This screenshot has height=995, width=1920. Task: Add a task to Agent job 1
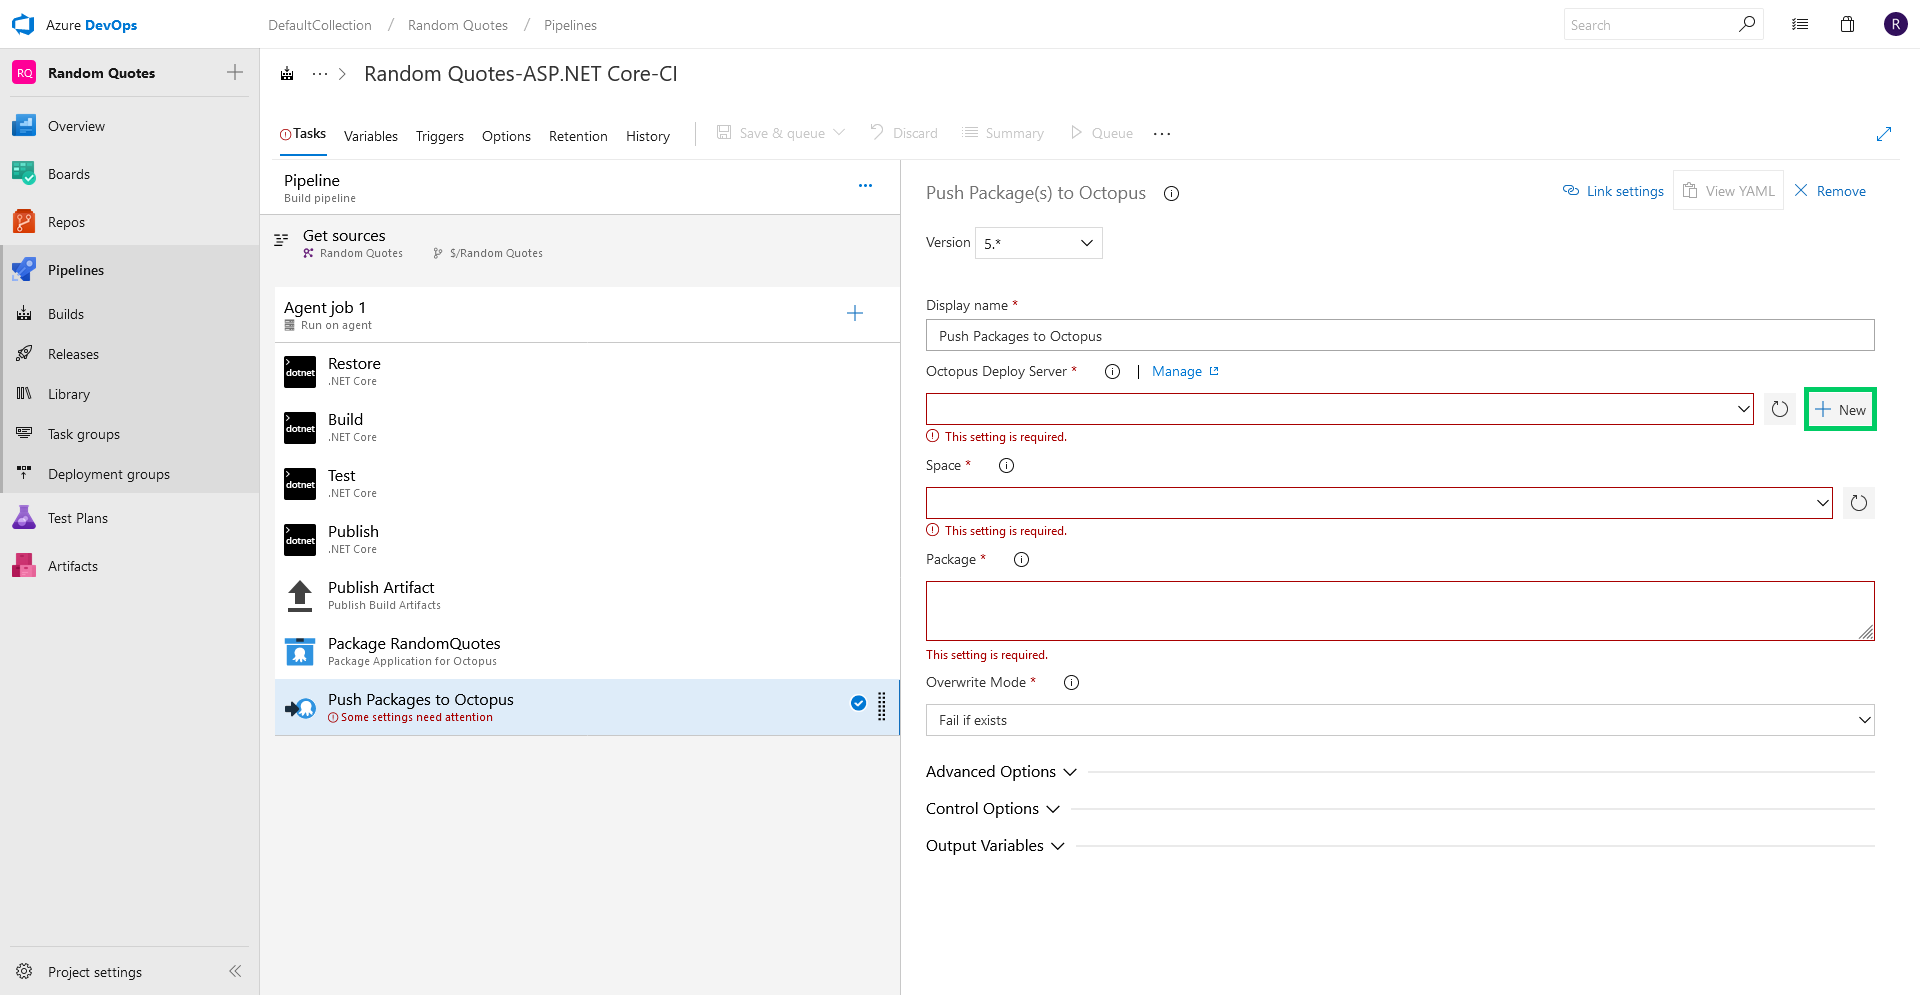(855, 313)
